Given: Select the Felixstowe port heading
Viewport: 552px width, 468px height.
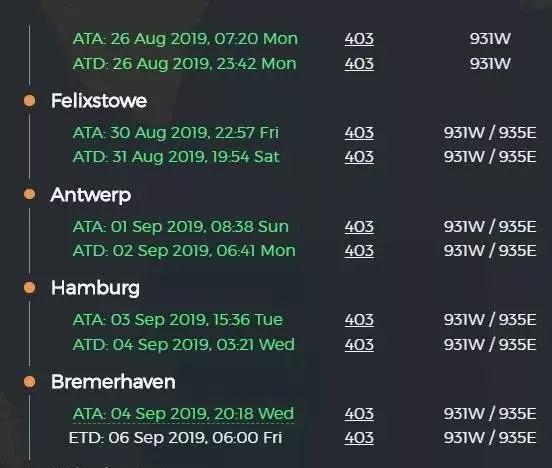Looking at the screenshot, I should [x=99, y=101].
